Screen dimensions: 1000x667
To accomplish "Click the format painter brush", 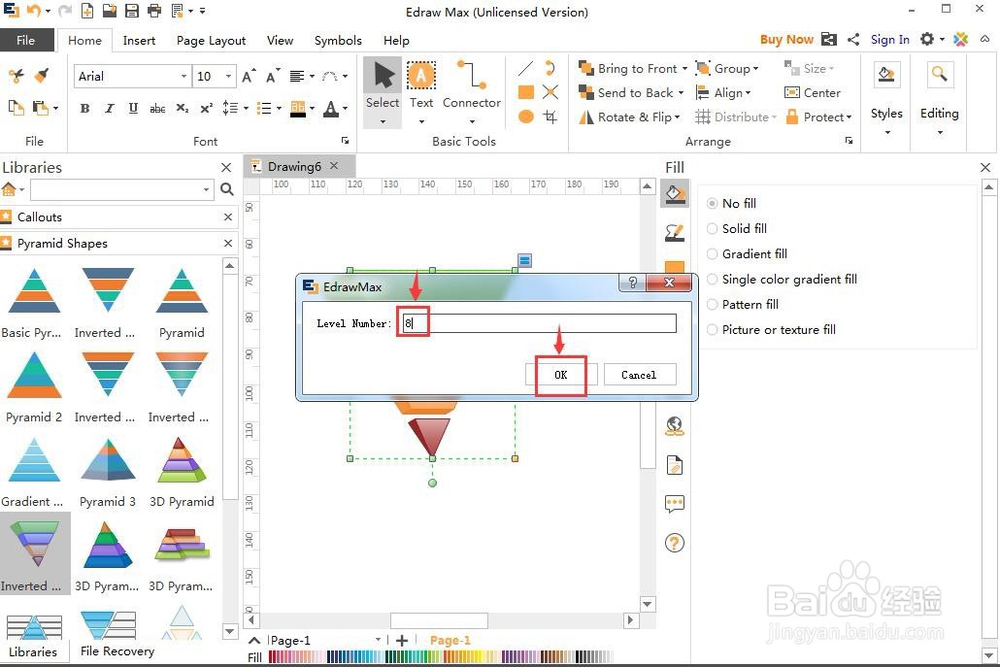I will (41, 76).
